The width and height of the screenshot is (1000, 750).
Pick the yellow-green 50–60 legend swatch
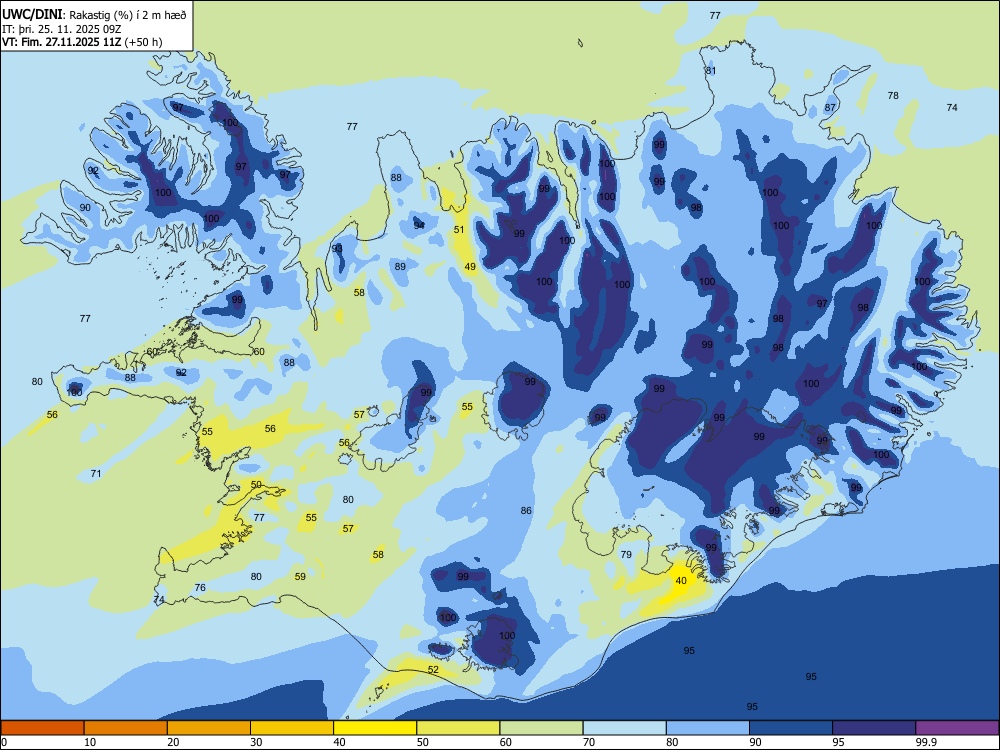(459, 728)
